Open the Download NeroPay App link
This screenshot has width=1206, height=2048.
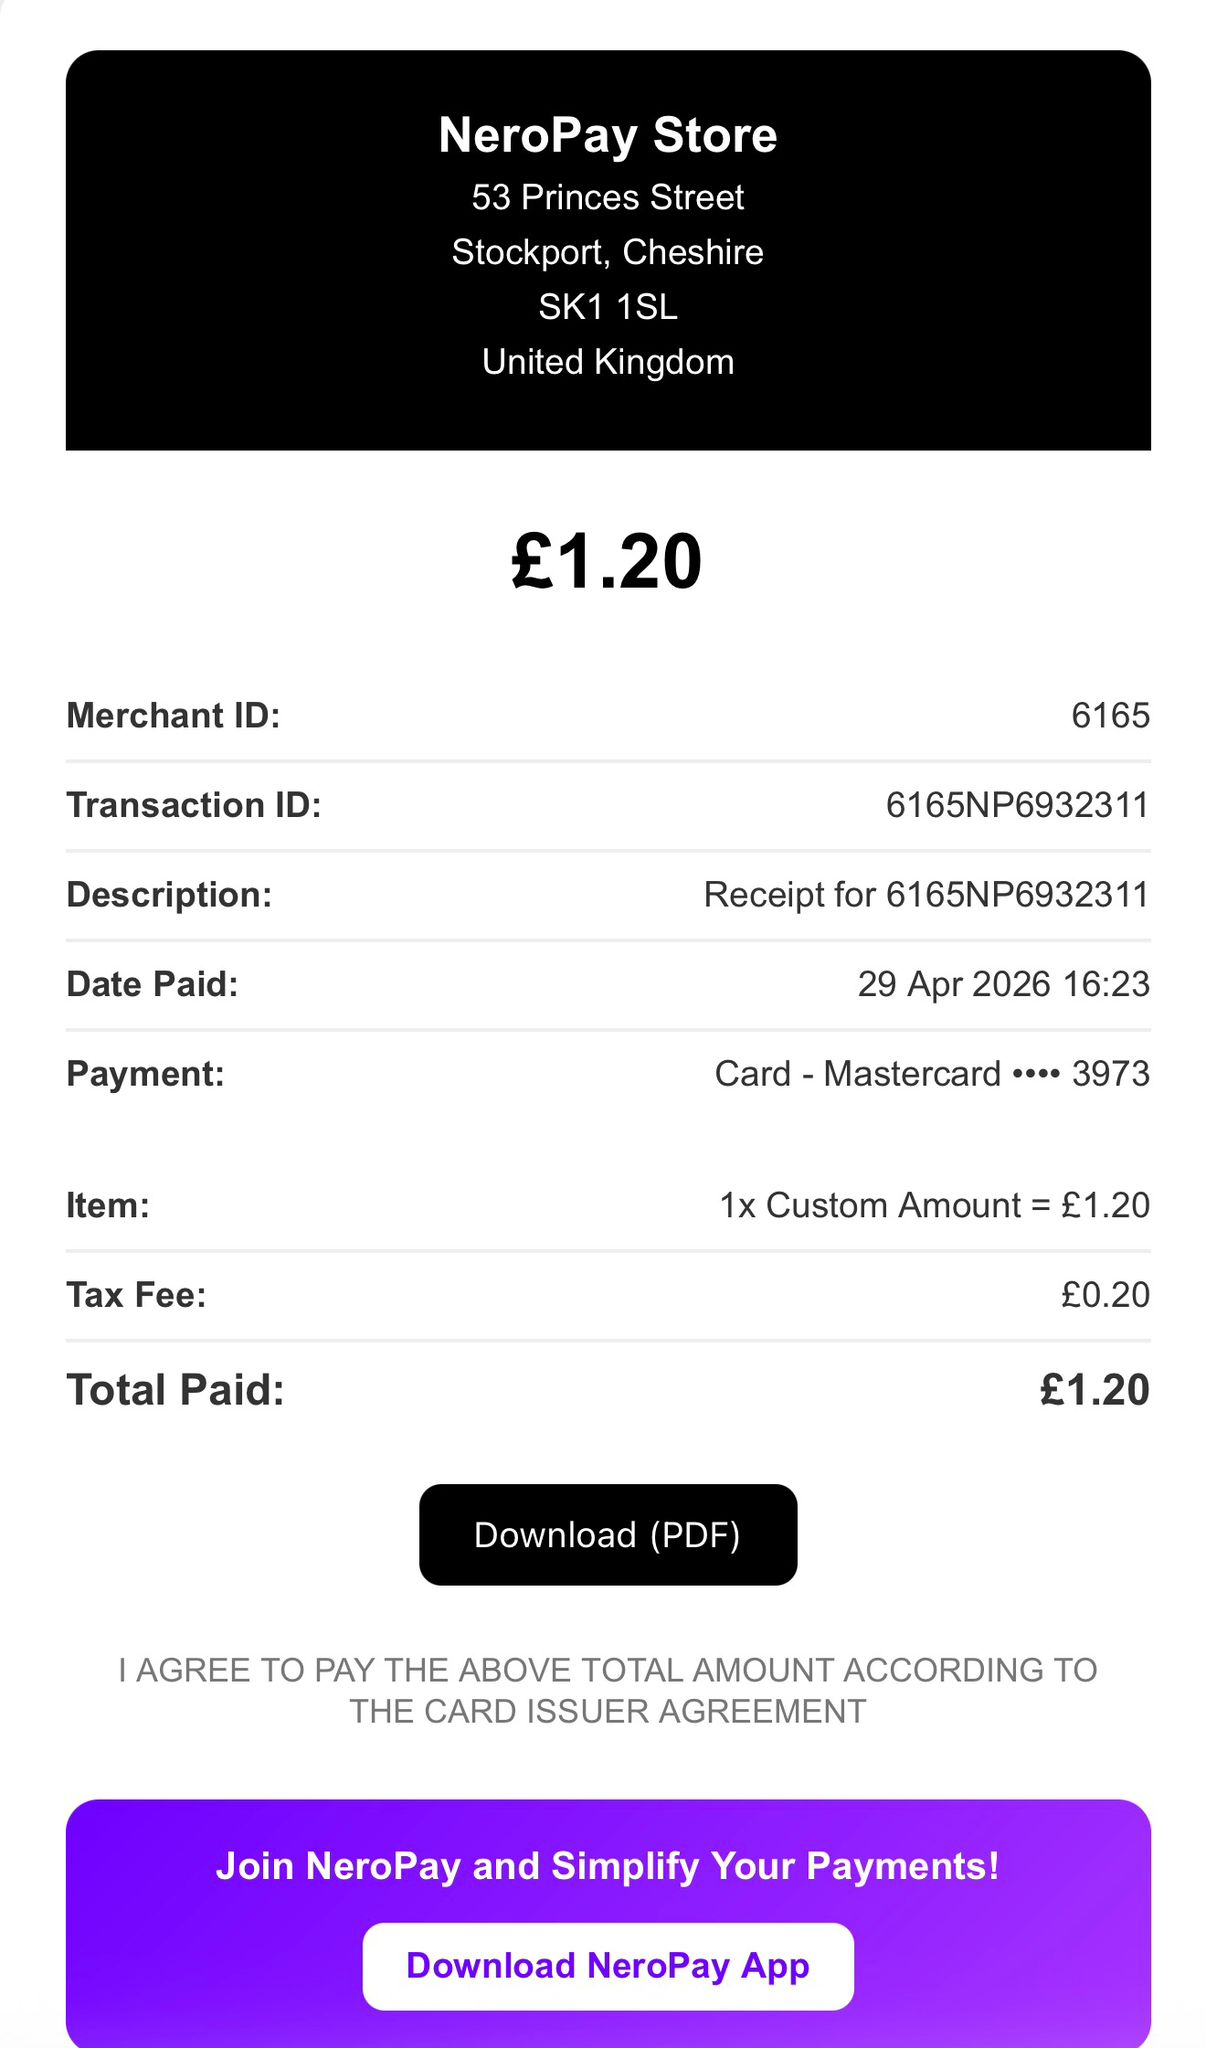point(607,1965)
